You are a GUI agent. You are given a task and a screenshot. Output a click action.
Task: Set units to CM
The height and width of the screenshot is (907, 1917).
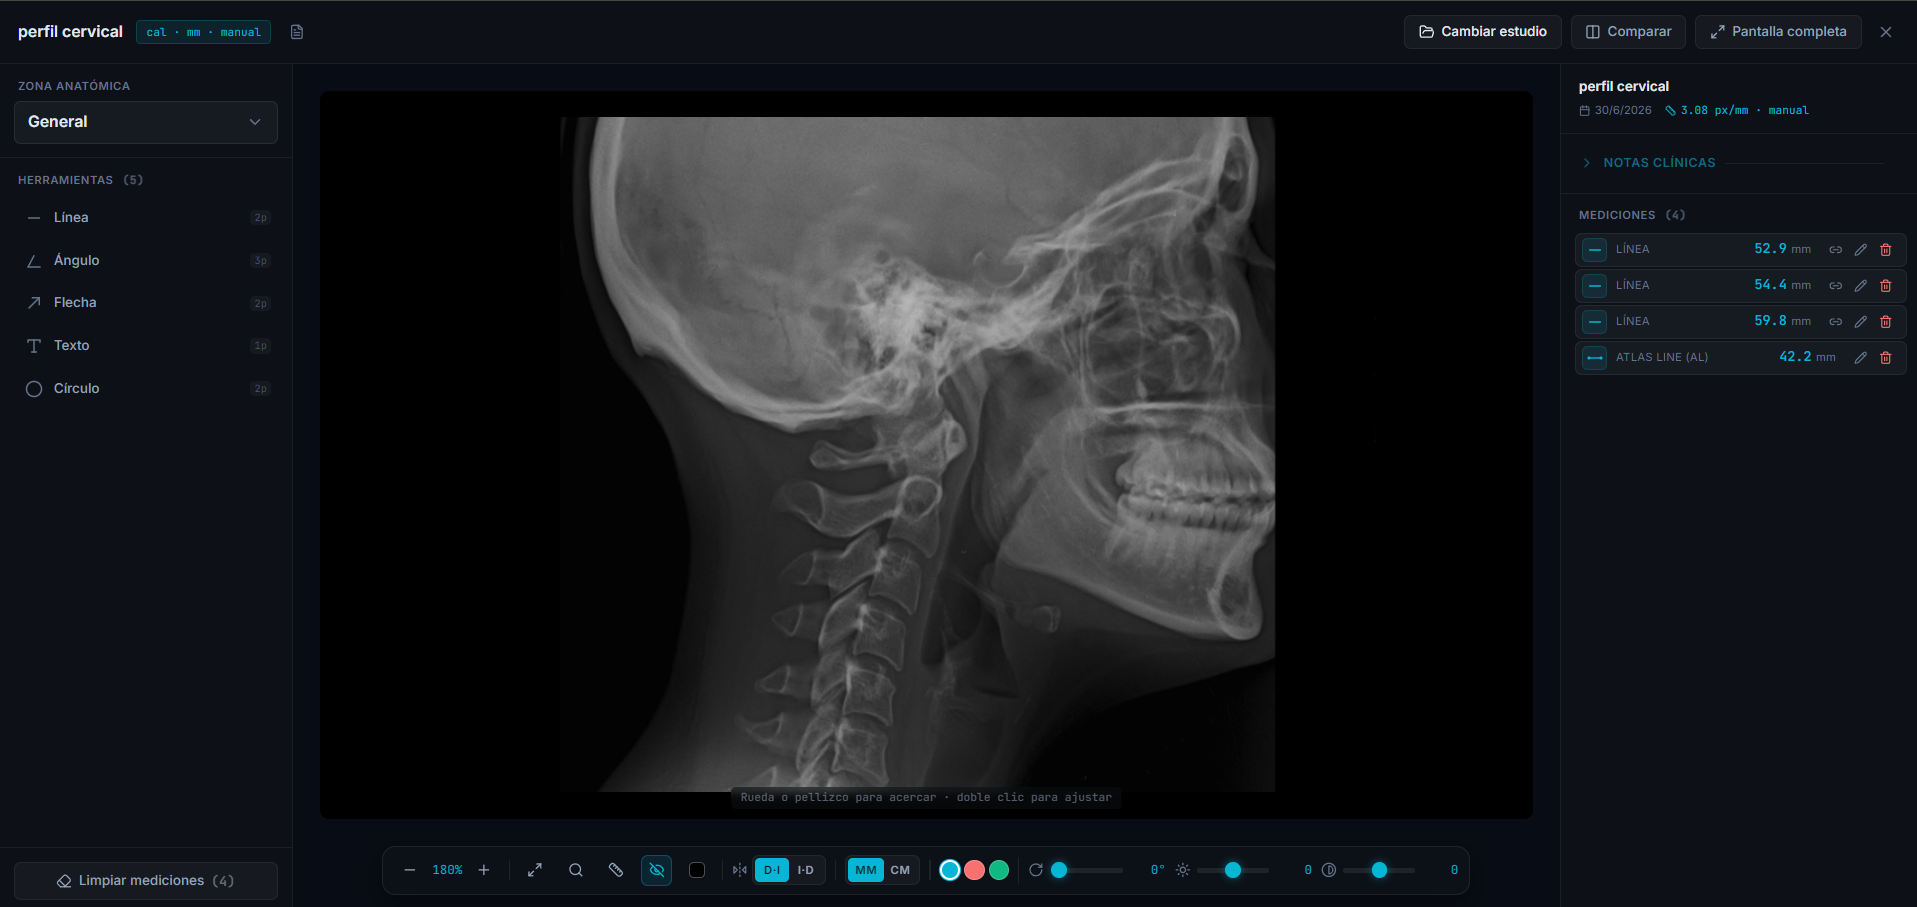coord(900,870)
